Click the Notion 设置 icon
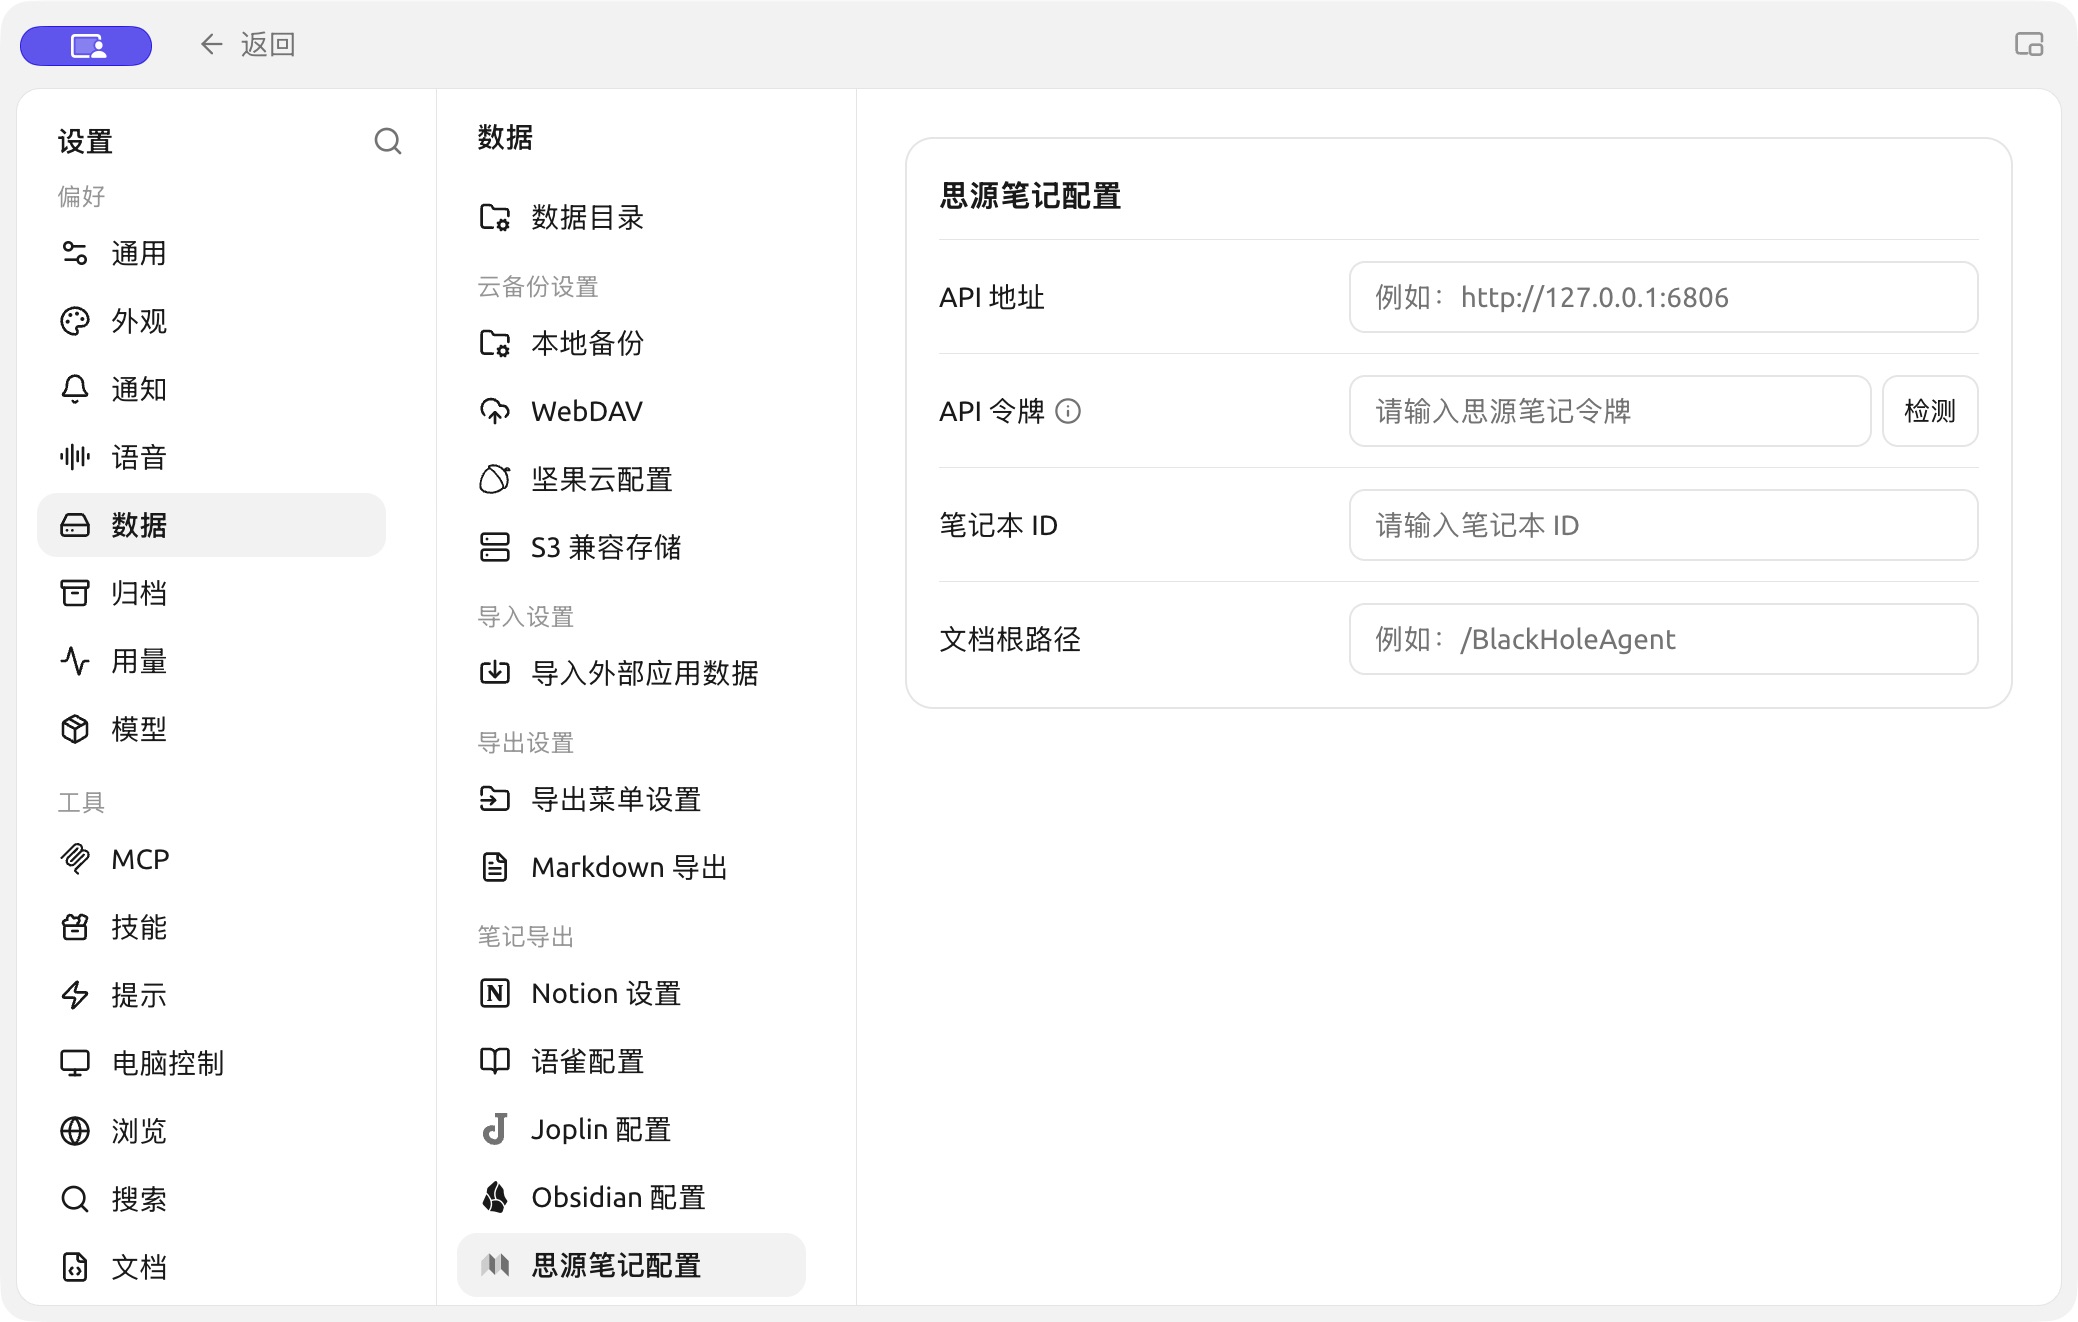This screenshot has height=1322, width=2078. click(495, 993)
